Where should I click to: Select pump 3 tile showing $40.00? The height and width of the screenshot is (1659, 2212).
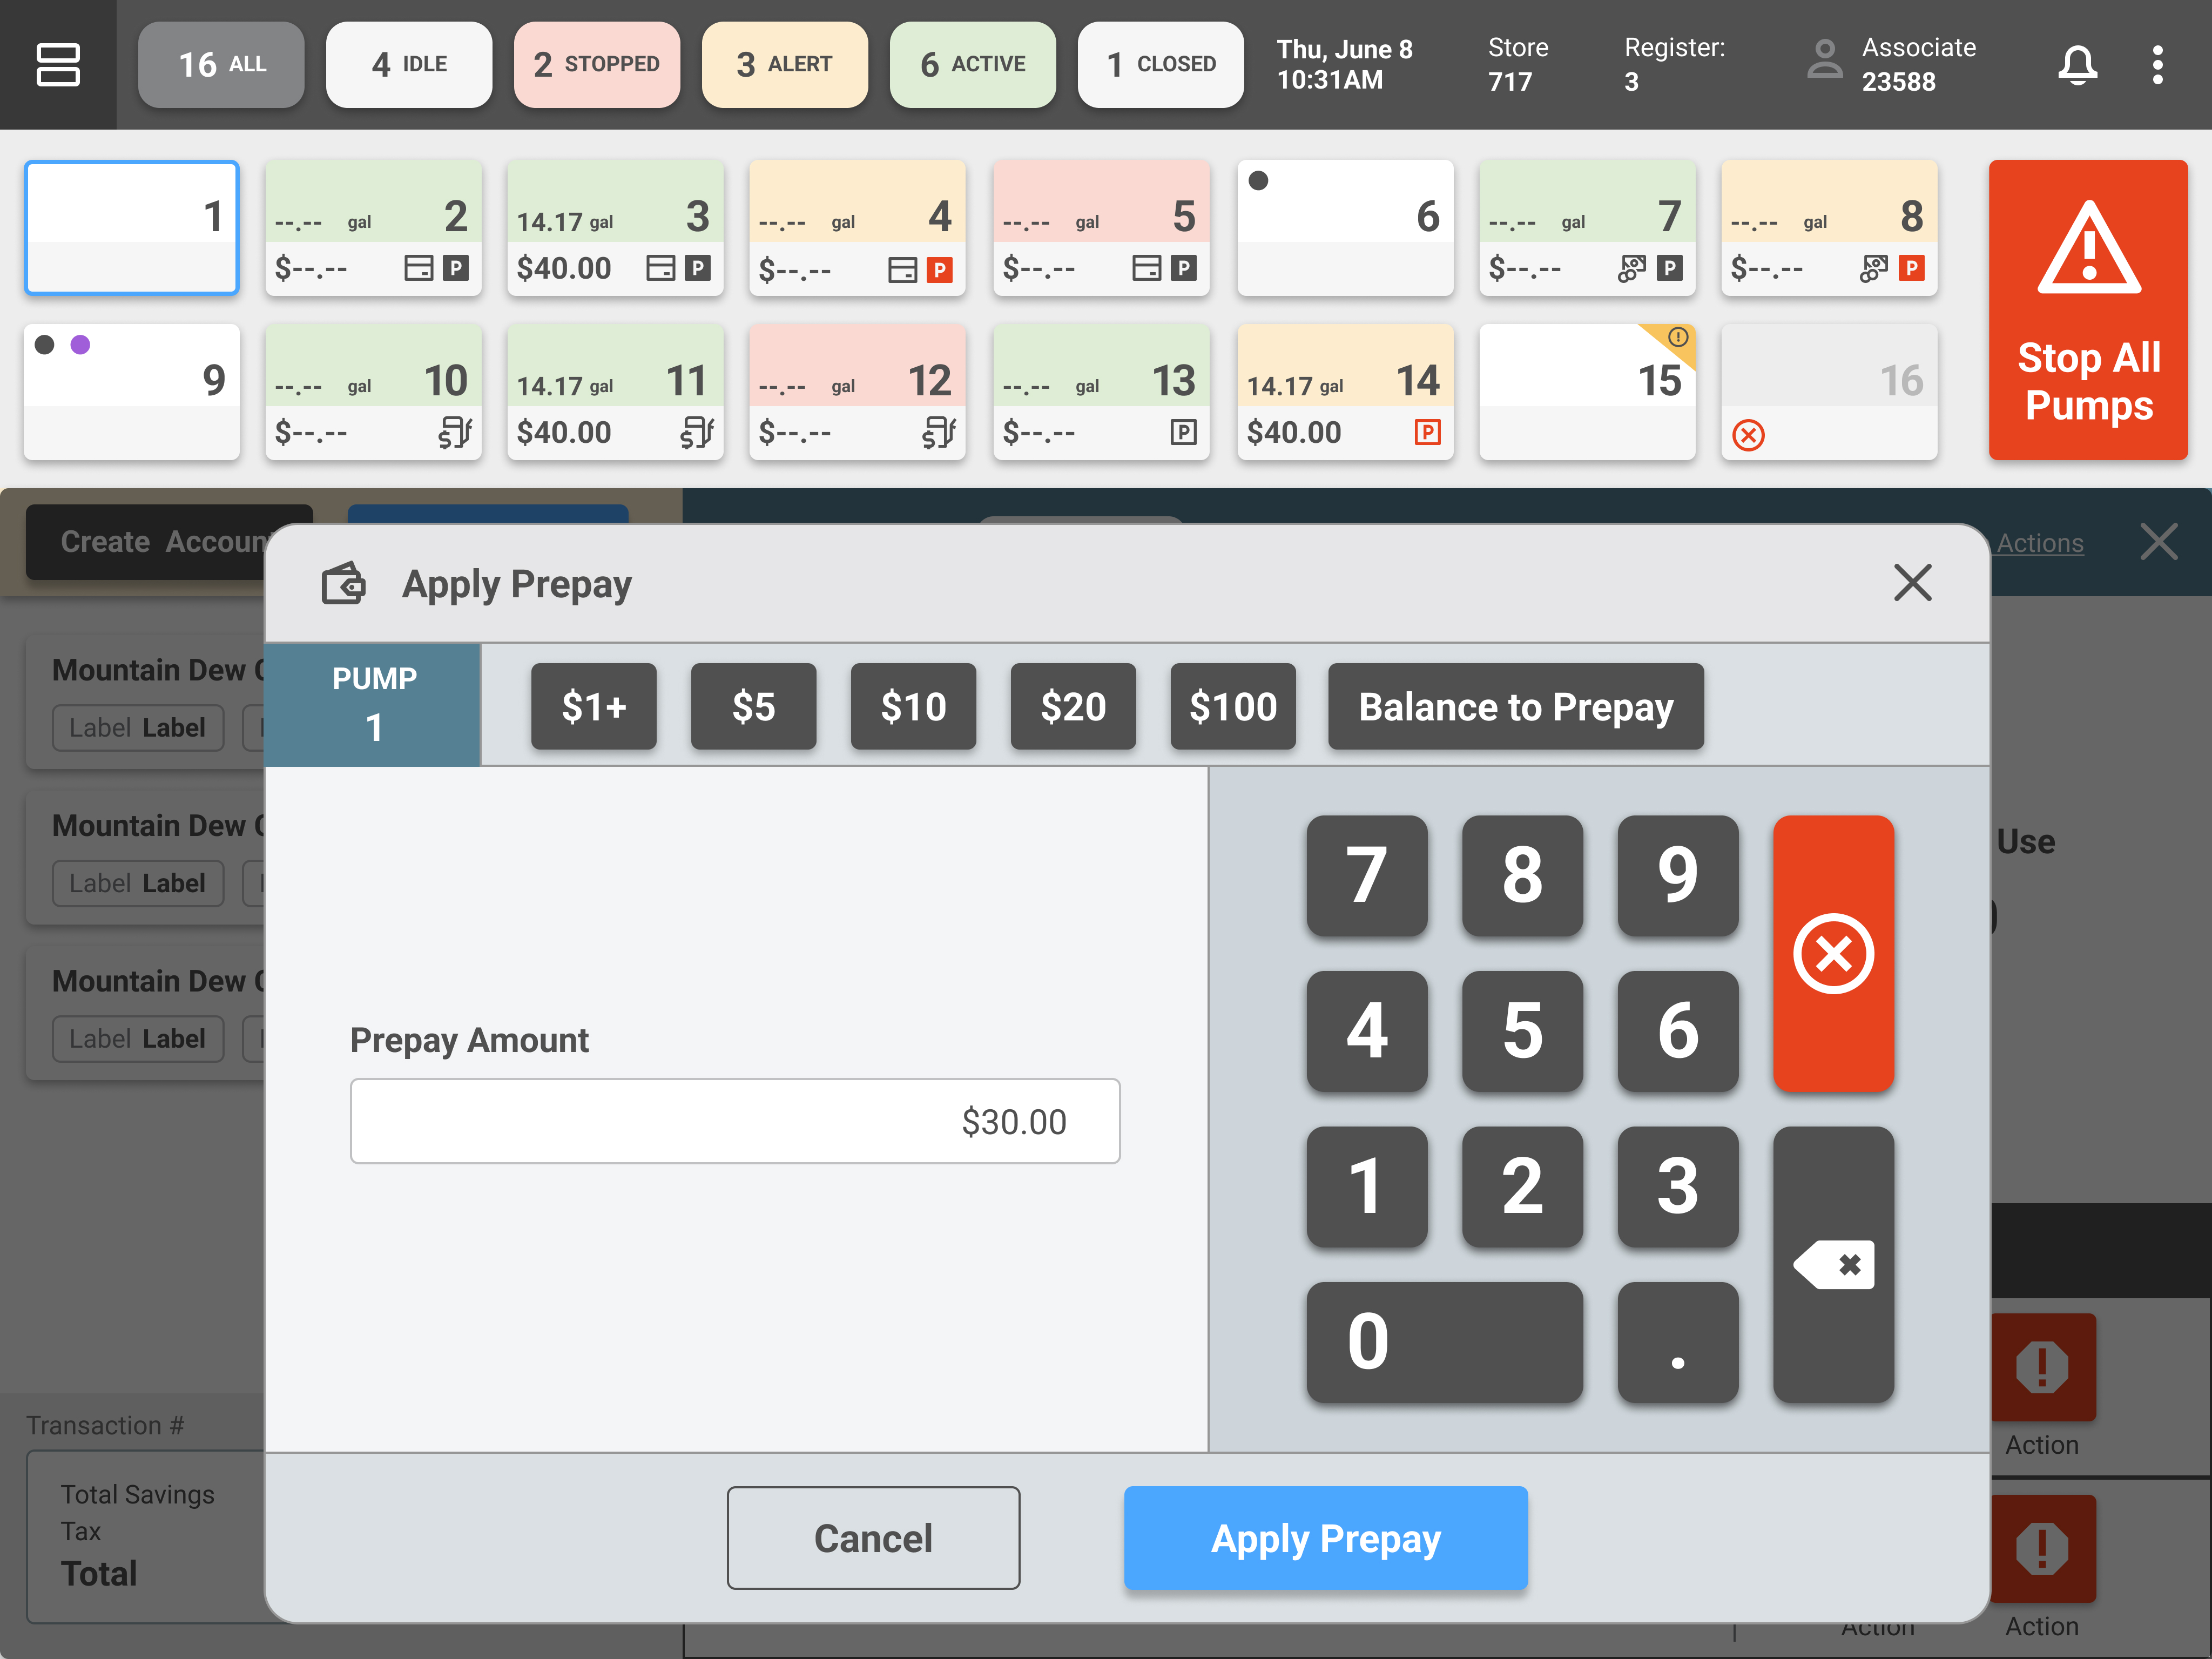(x=615, y=228)
